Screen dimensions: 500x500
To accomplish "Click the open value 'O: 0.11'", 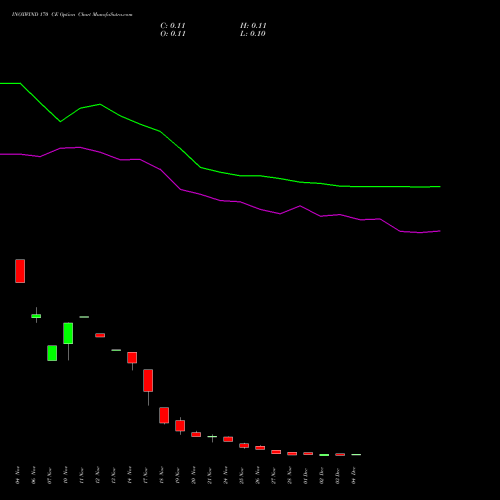I will [x=173, y=34].
